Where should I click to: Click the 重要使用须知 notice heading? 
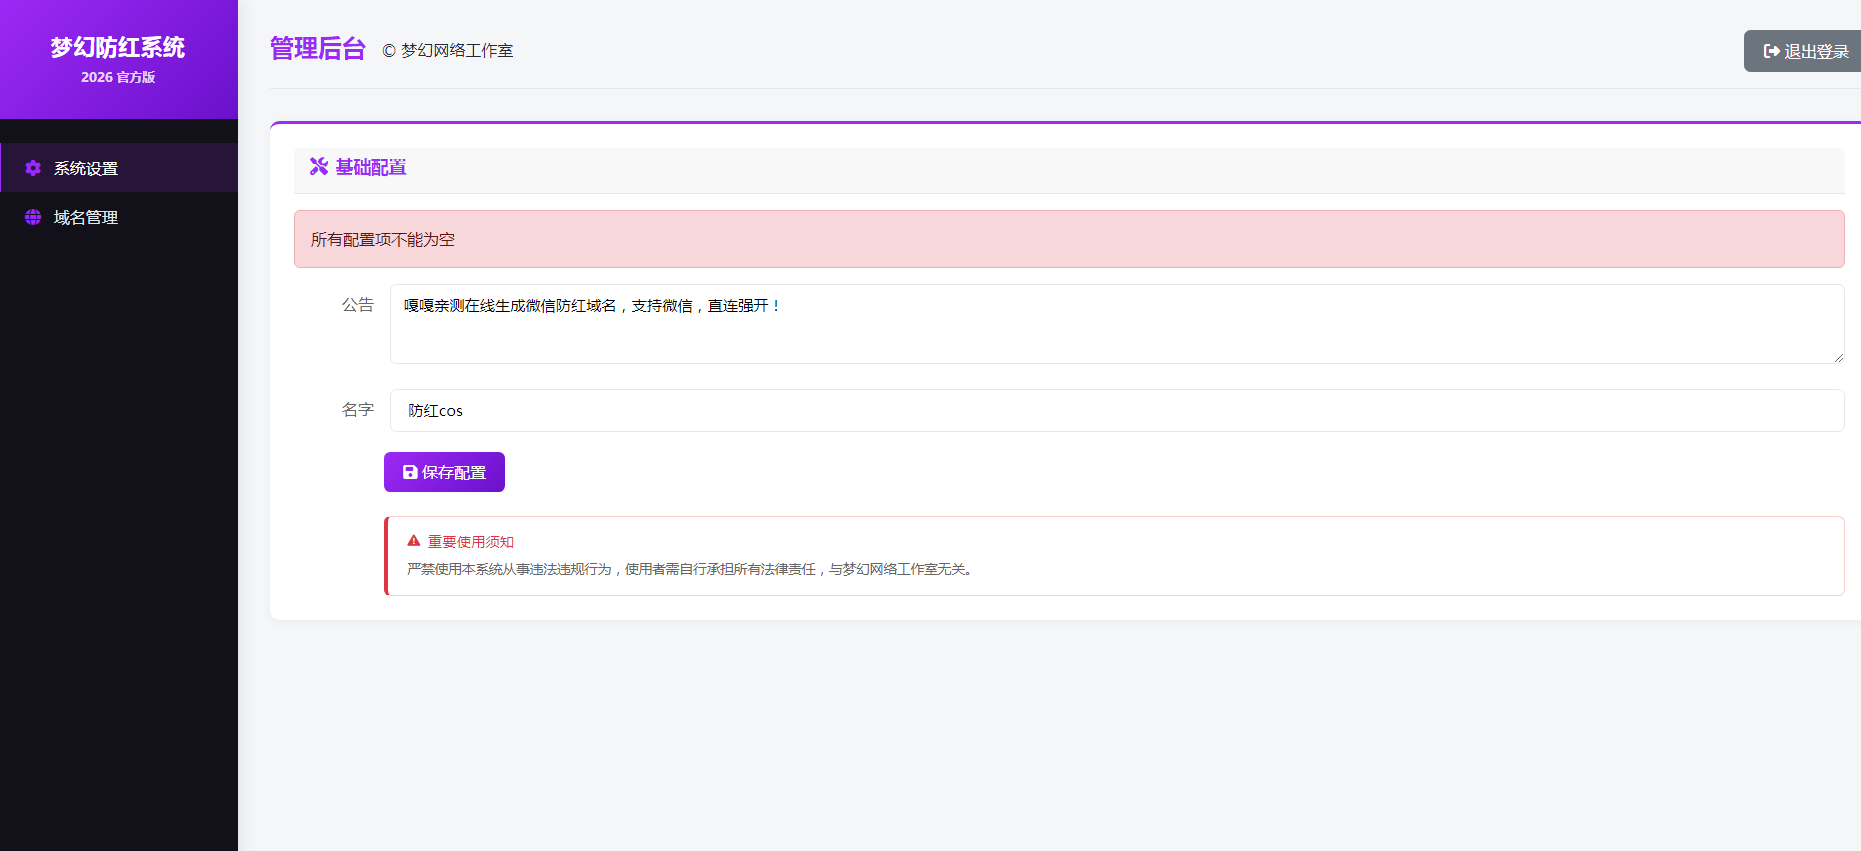[x=471, y=541]
